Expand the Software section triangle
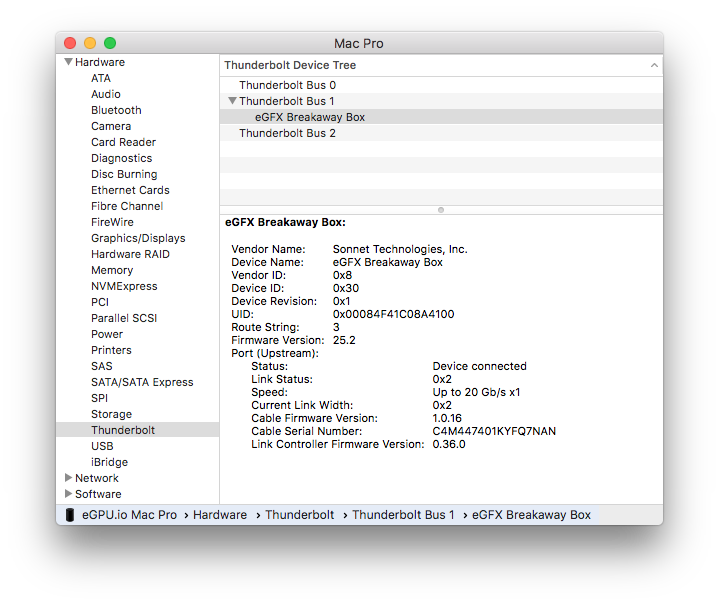 point(68,494)
